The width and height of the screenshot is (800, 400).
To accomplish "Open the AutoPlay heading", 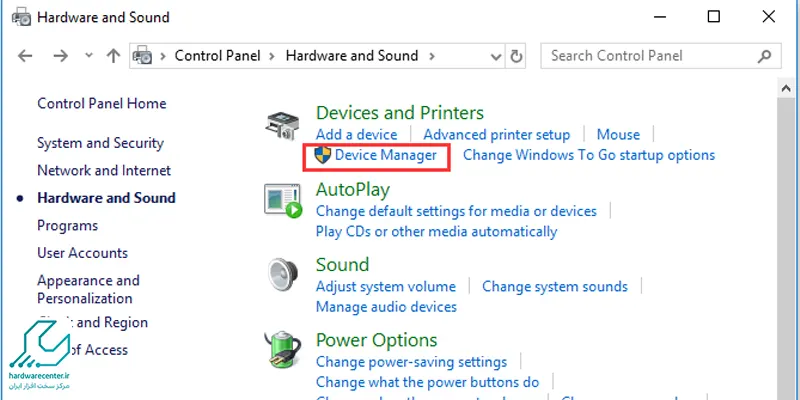I will click(353, 190).
